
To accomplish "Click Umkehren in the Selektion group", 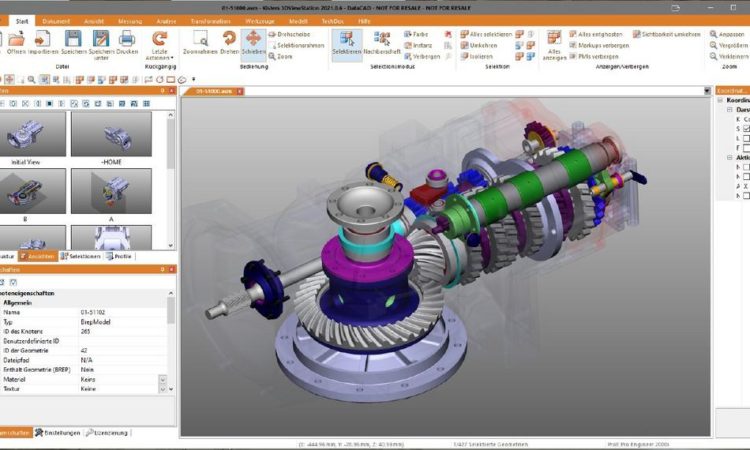I will point(479,45).
